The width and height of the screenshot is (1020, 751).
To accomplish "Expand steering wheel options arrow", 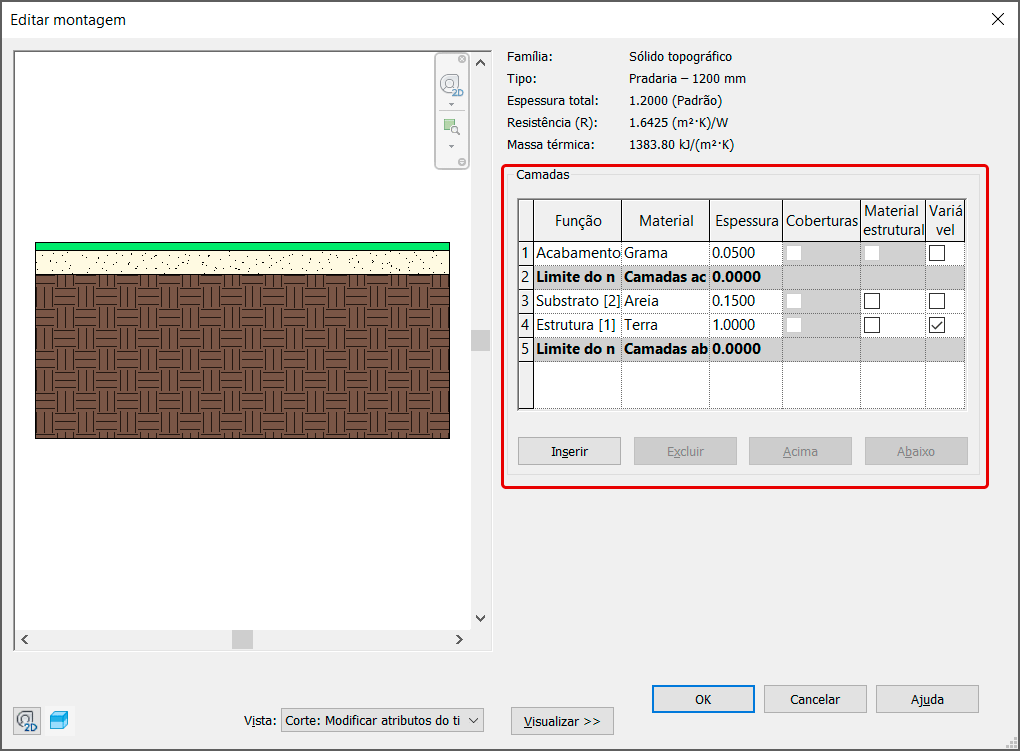I will [451, 104].
